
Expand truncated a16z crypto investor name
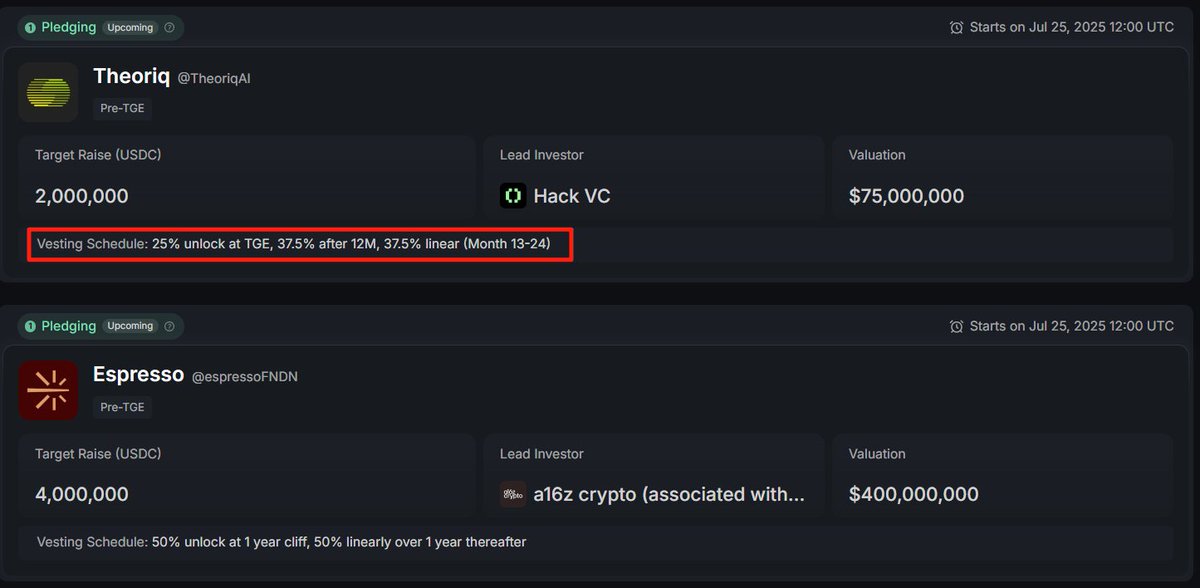tap(669, 494)
